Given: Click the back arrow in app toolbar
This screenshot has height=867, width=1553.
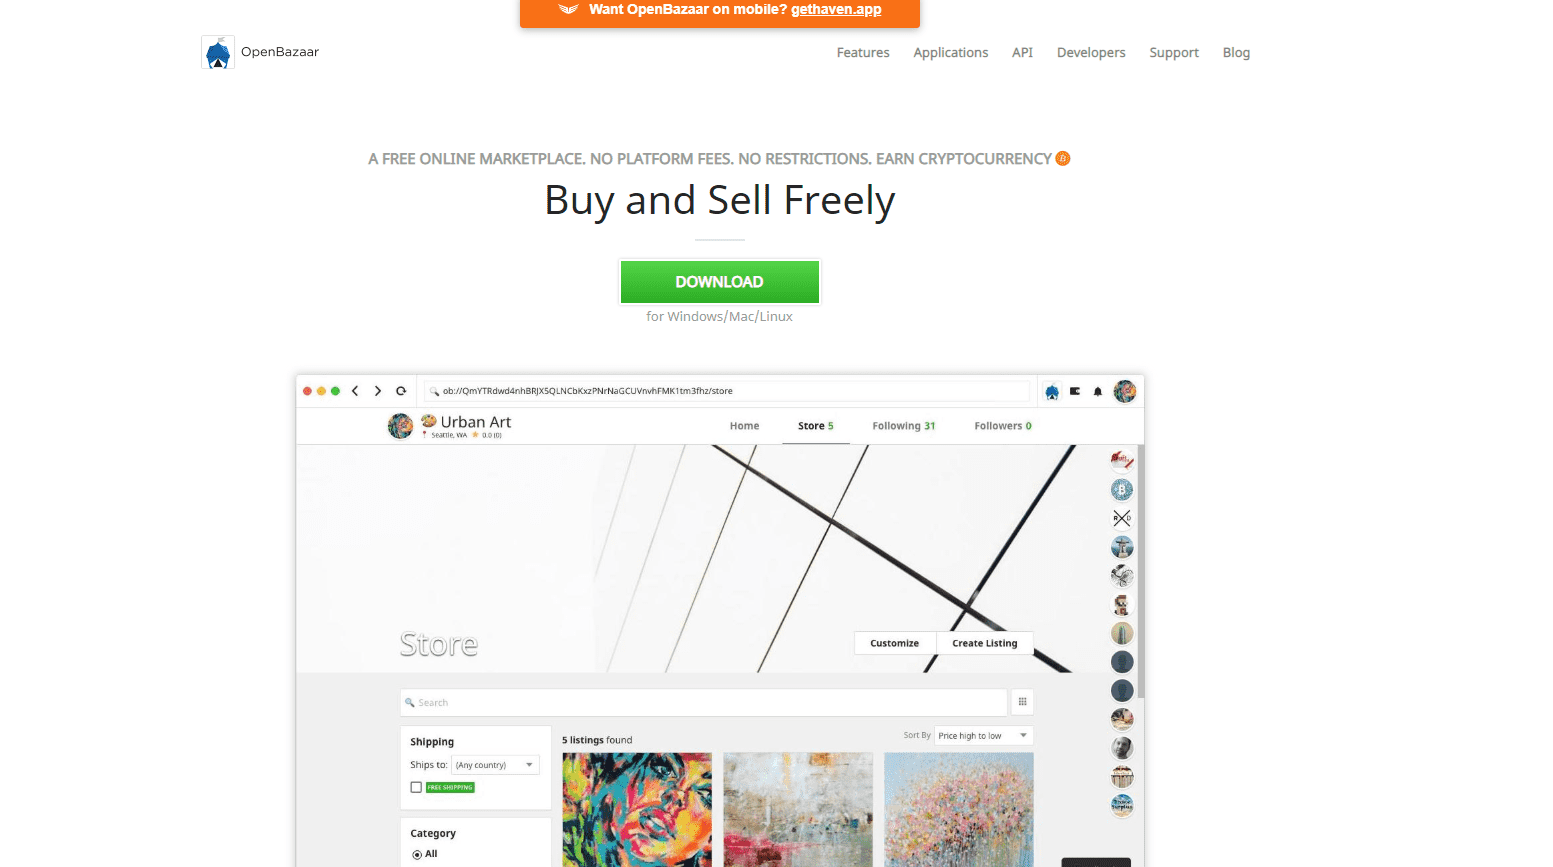Looking at the screenshot, I should [x=355, y=391].
